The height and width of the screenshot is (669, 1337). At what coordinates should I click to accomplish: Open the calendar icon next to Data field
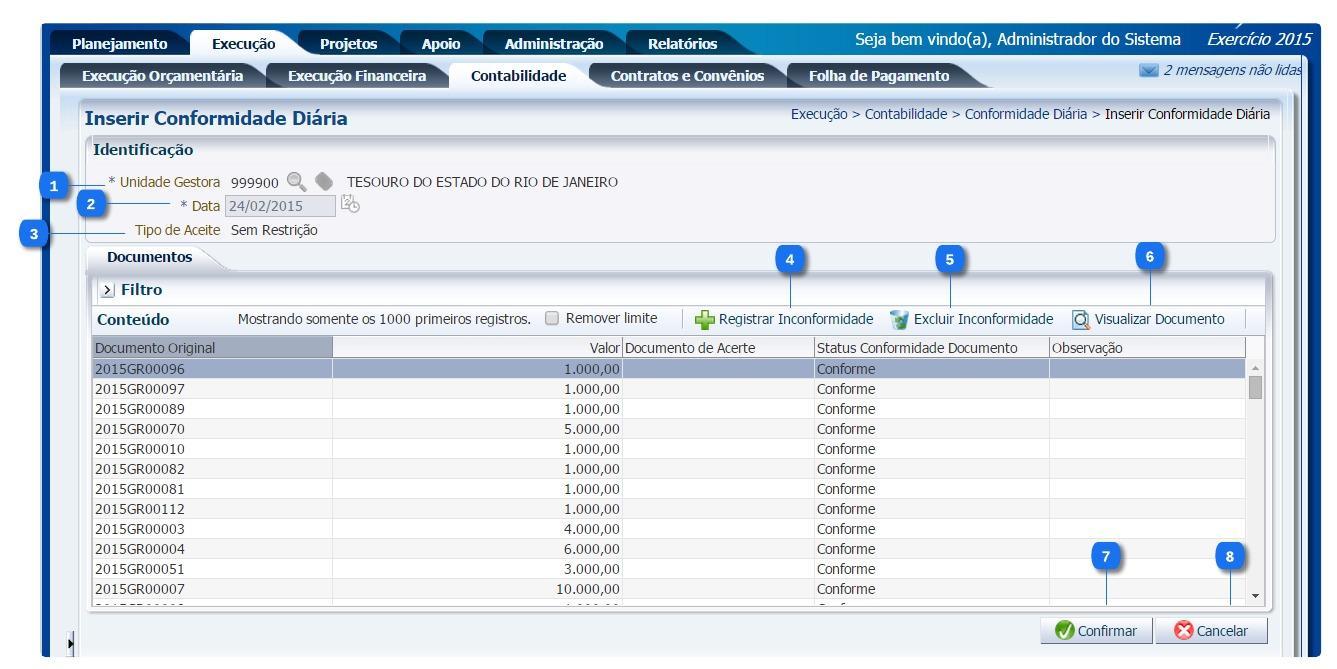tap(350, 206)
